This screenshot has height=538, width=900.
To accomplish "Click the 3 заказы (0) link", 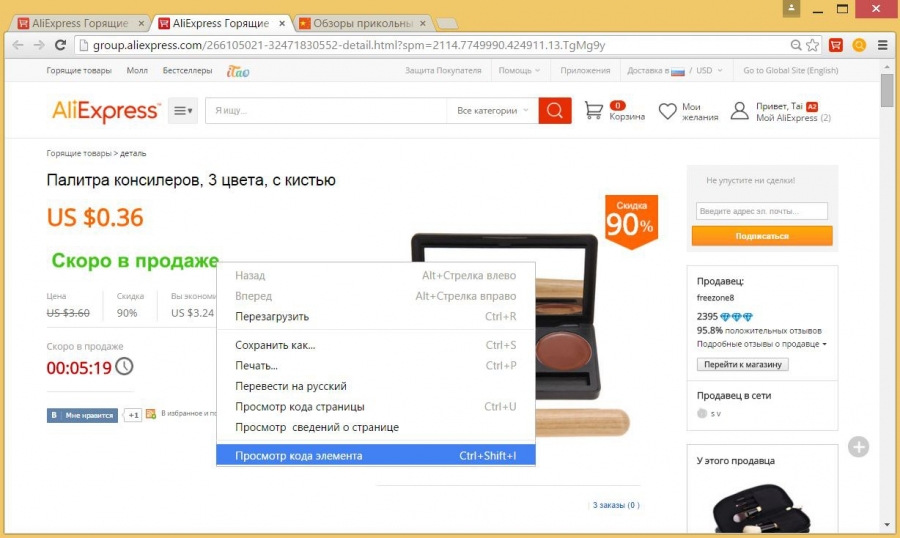I will pos(616,505).
